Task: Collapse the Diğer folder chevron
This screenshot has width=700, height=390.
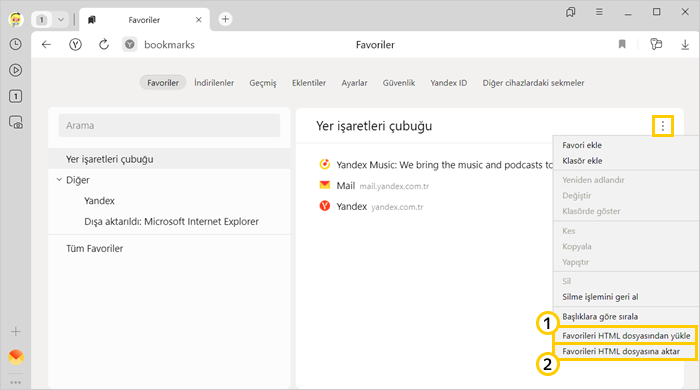Action: pos(59,180)
